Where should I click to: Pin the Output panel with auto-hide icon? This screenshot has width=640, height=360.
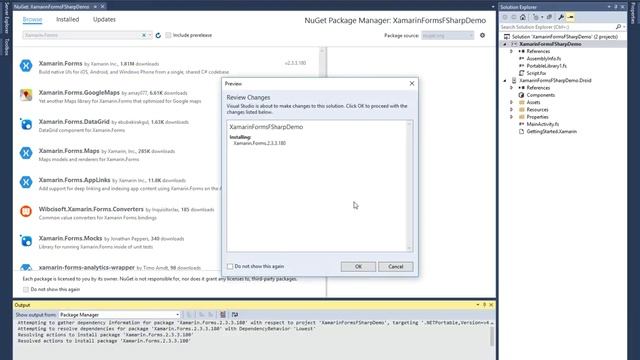click(484, 305)
